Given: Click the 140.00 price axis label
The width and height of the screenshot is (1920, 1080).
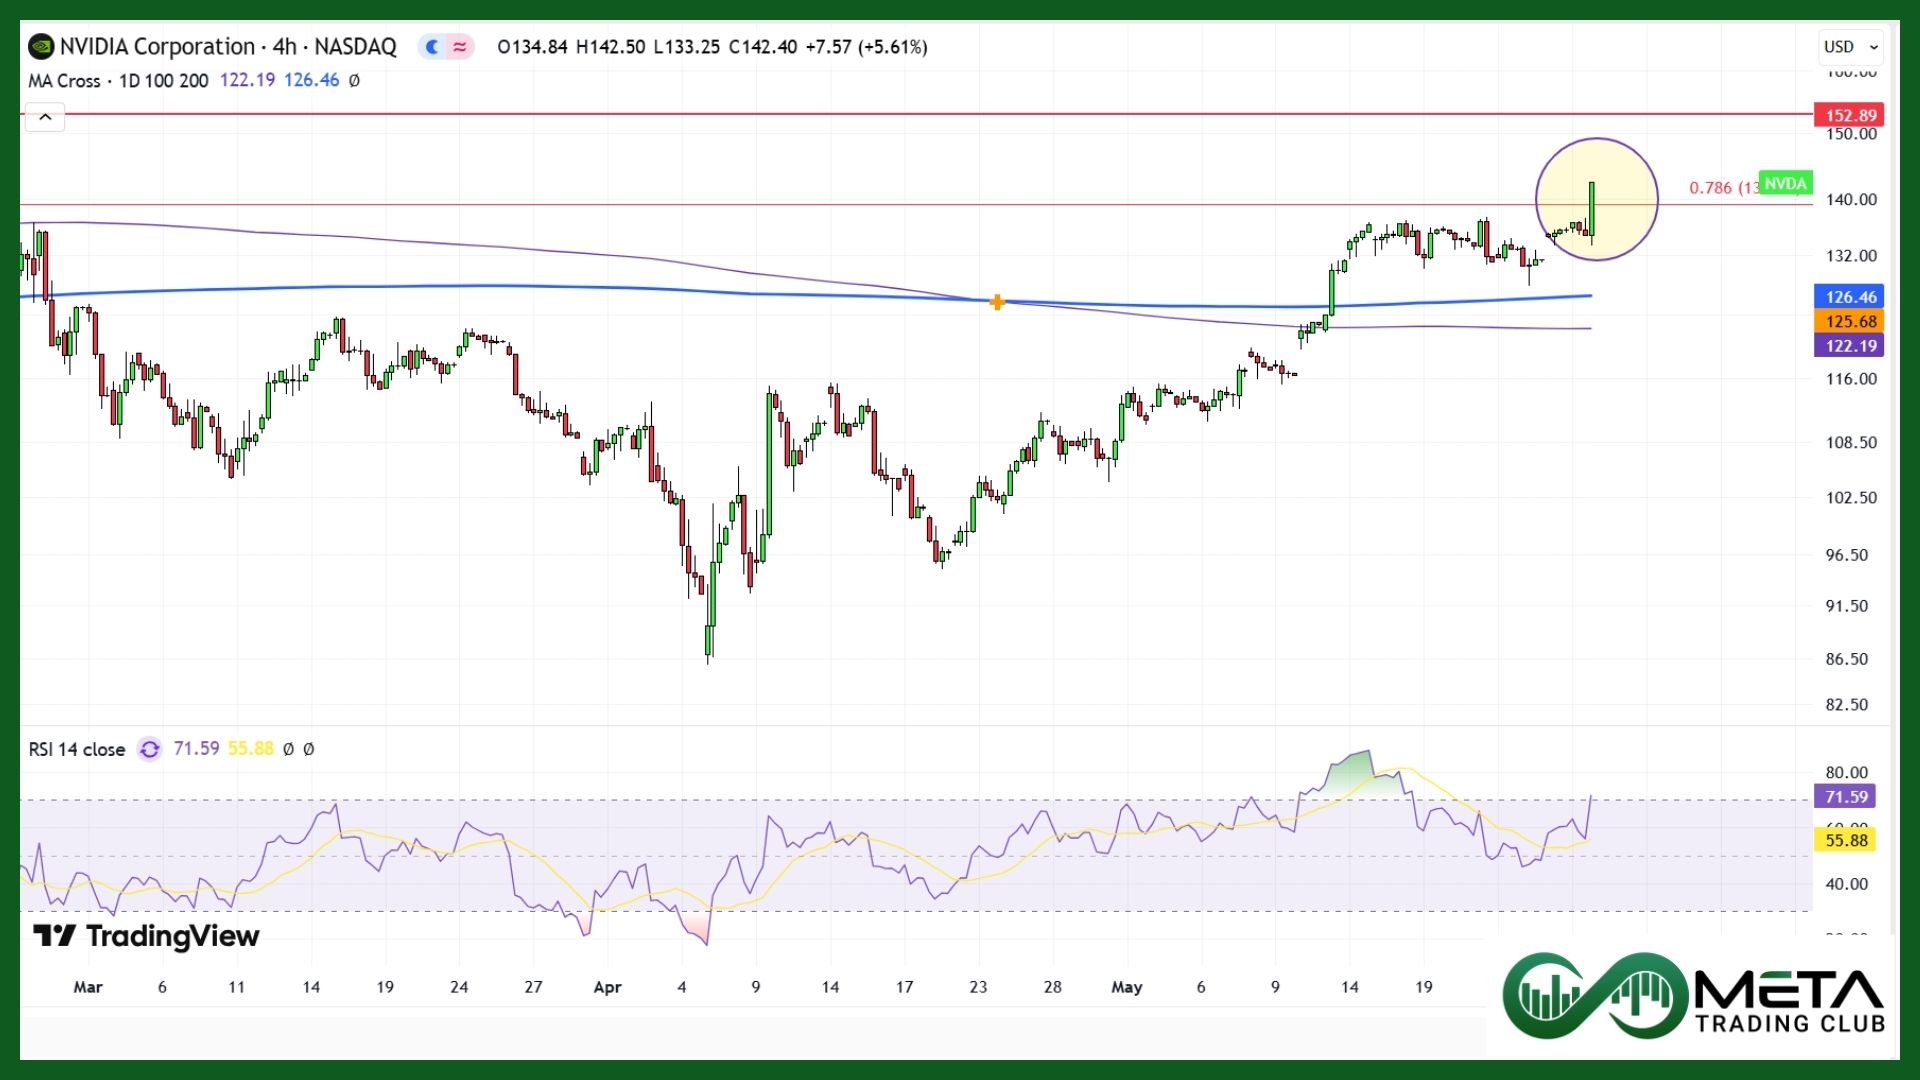Looking at the screenshot, I should [1851, 200].
